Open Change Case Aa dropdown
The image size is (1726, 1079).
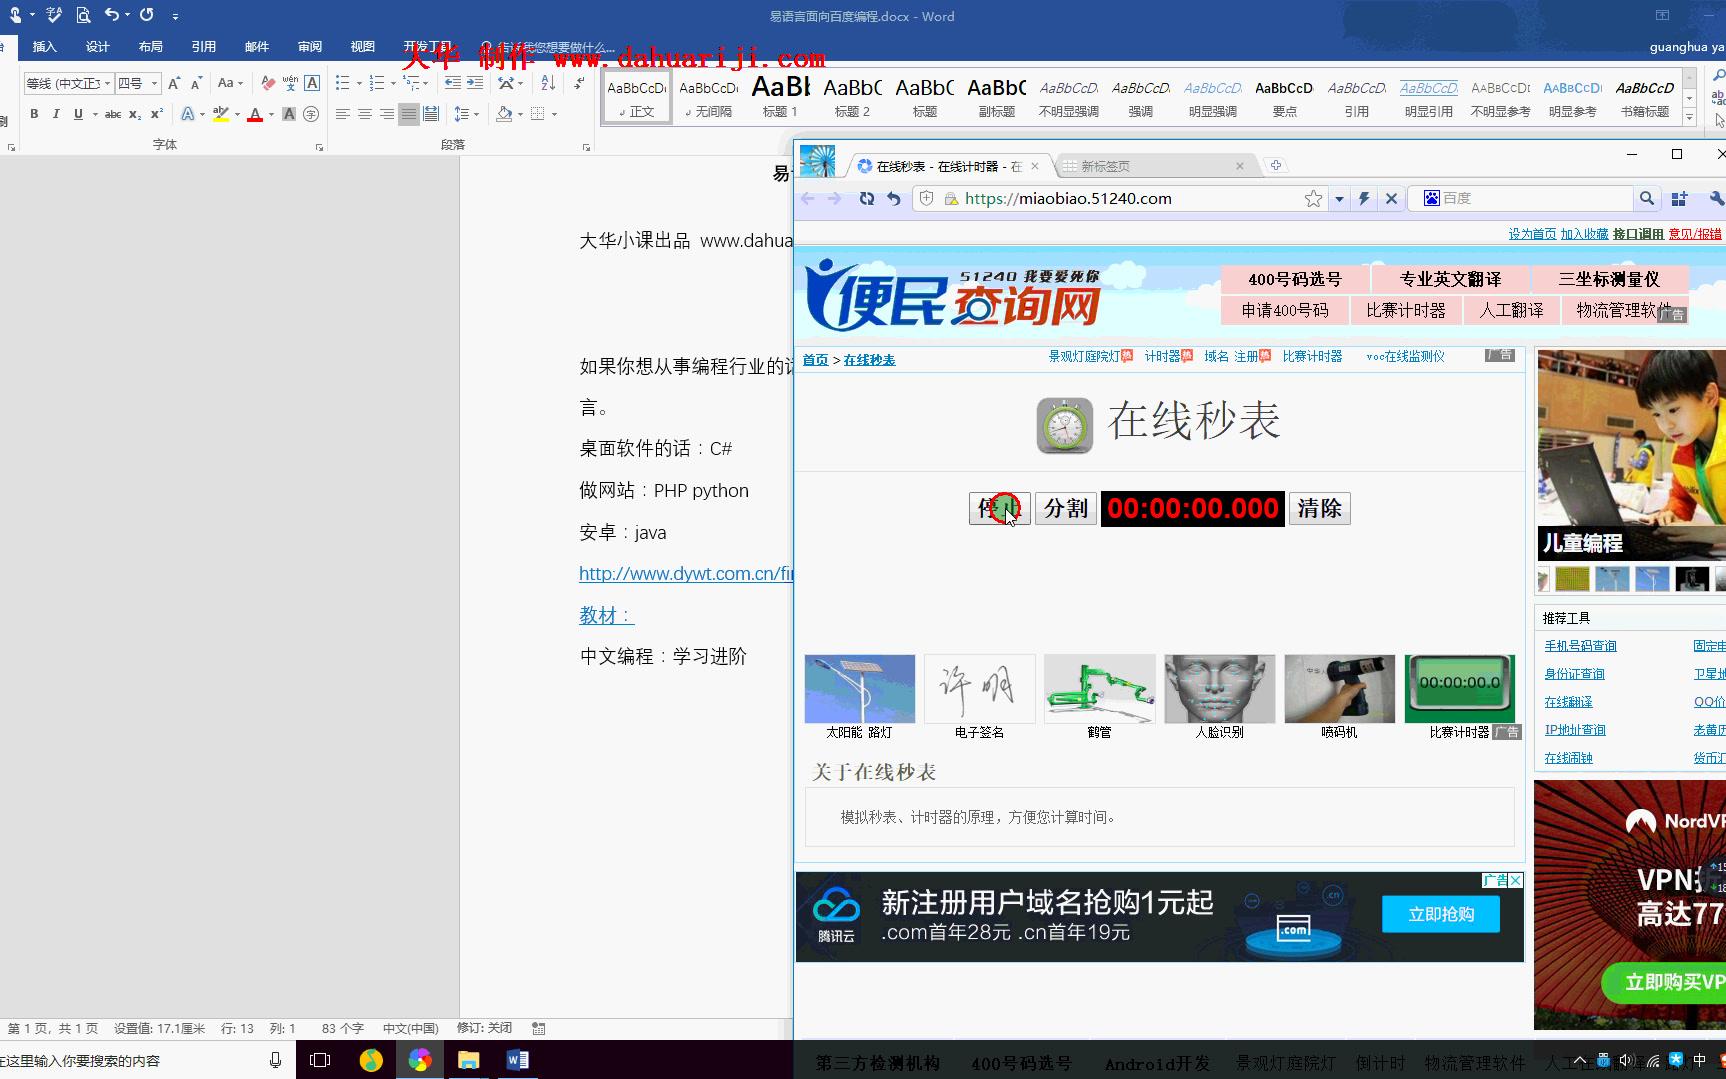(x=230, y=83)
